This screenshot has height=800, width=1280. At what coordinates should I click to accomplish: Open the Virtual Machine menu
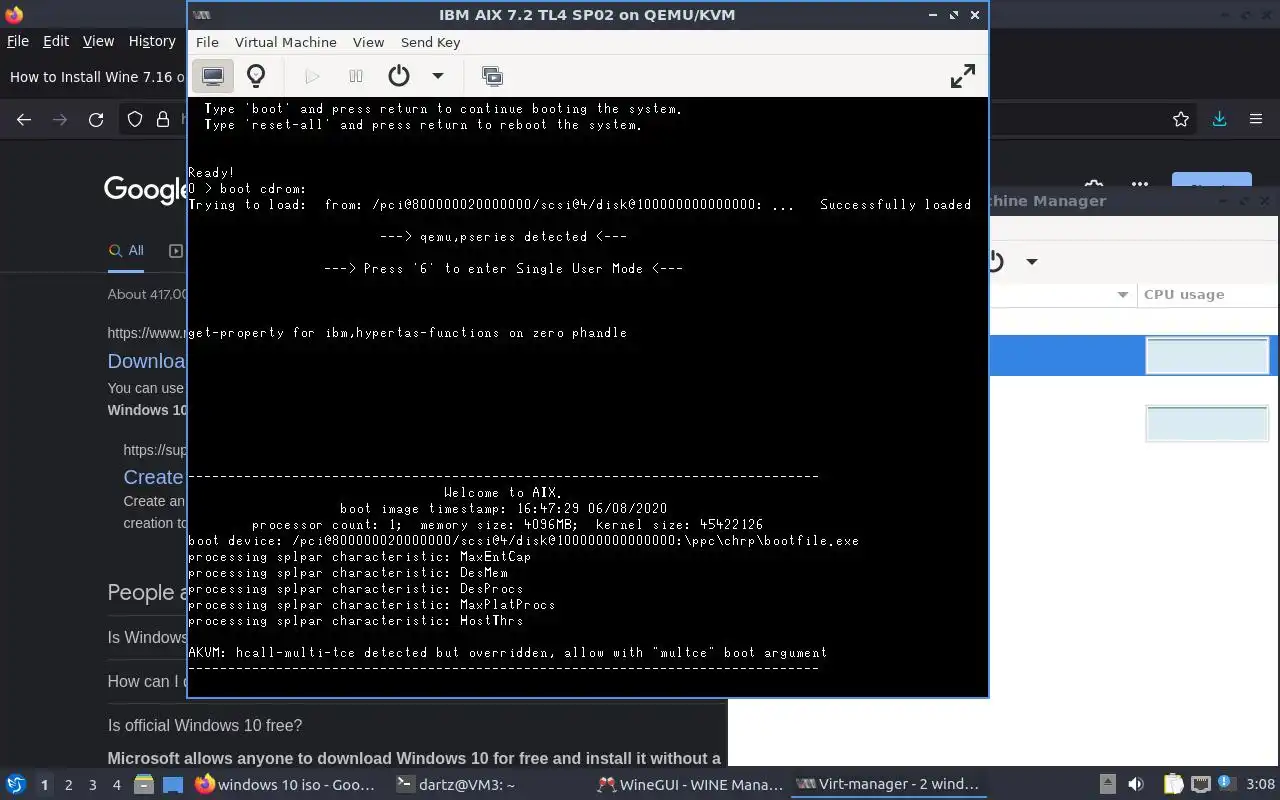click(x=285, y=42)
